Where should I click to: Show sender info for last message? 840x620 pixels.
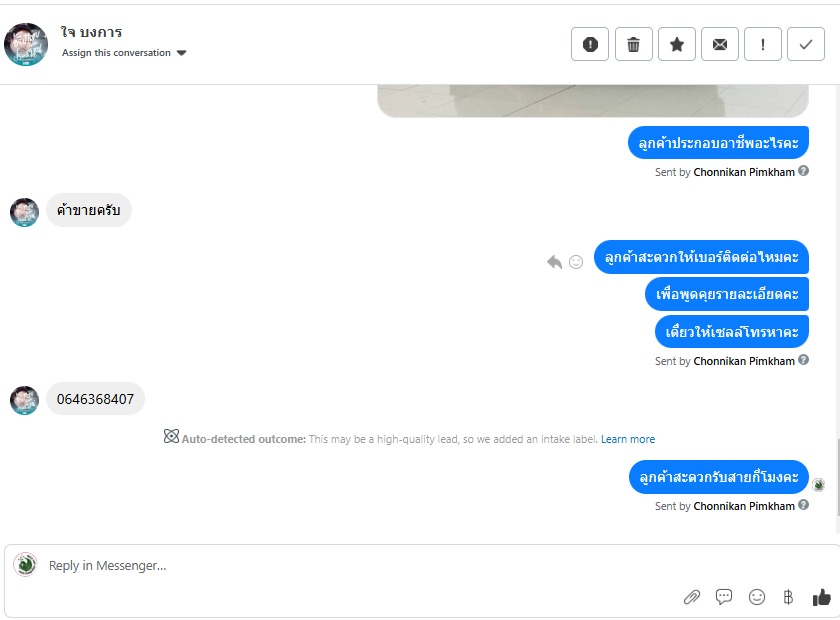[803, 505]
